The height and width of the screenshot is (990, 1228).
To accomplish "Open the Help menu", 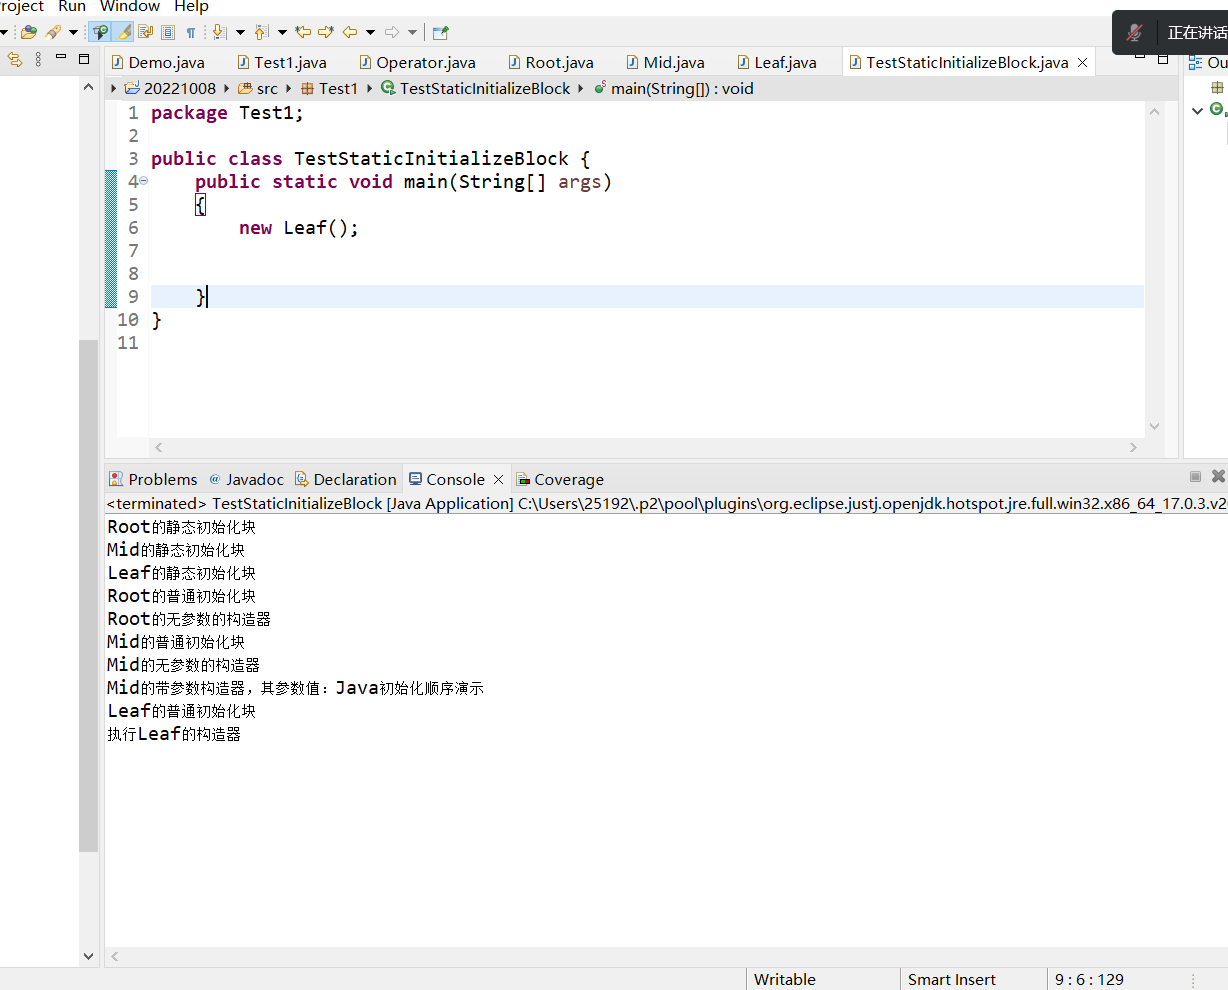I will [191, 6].
